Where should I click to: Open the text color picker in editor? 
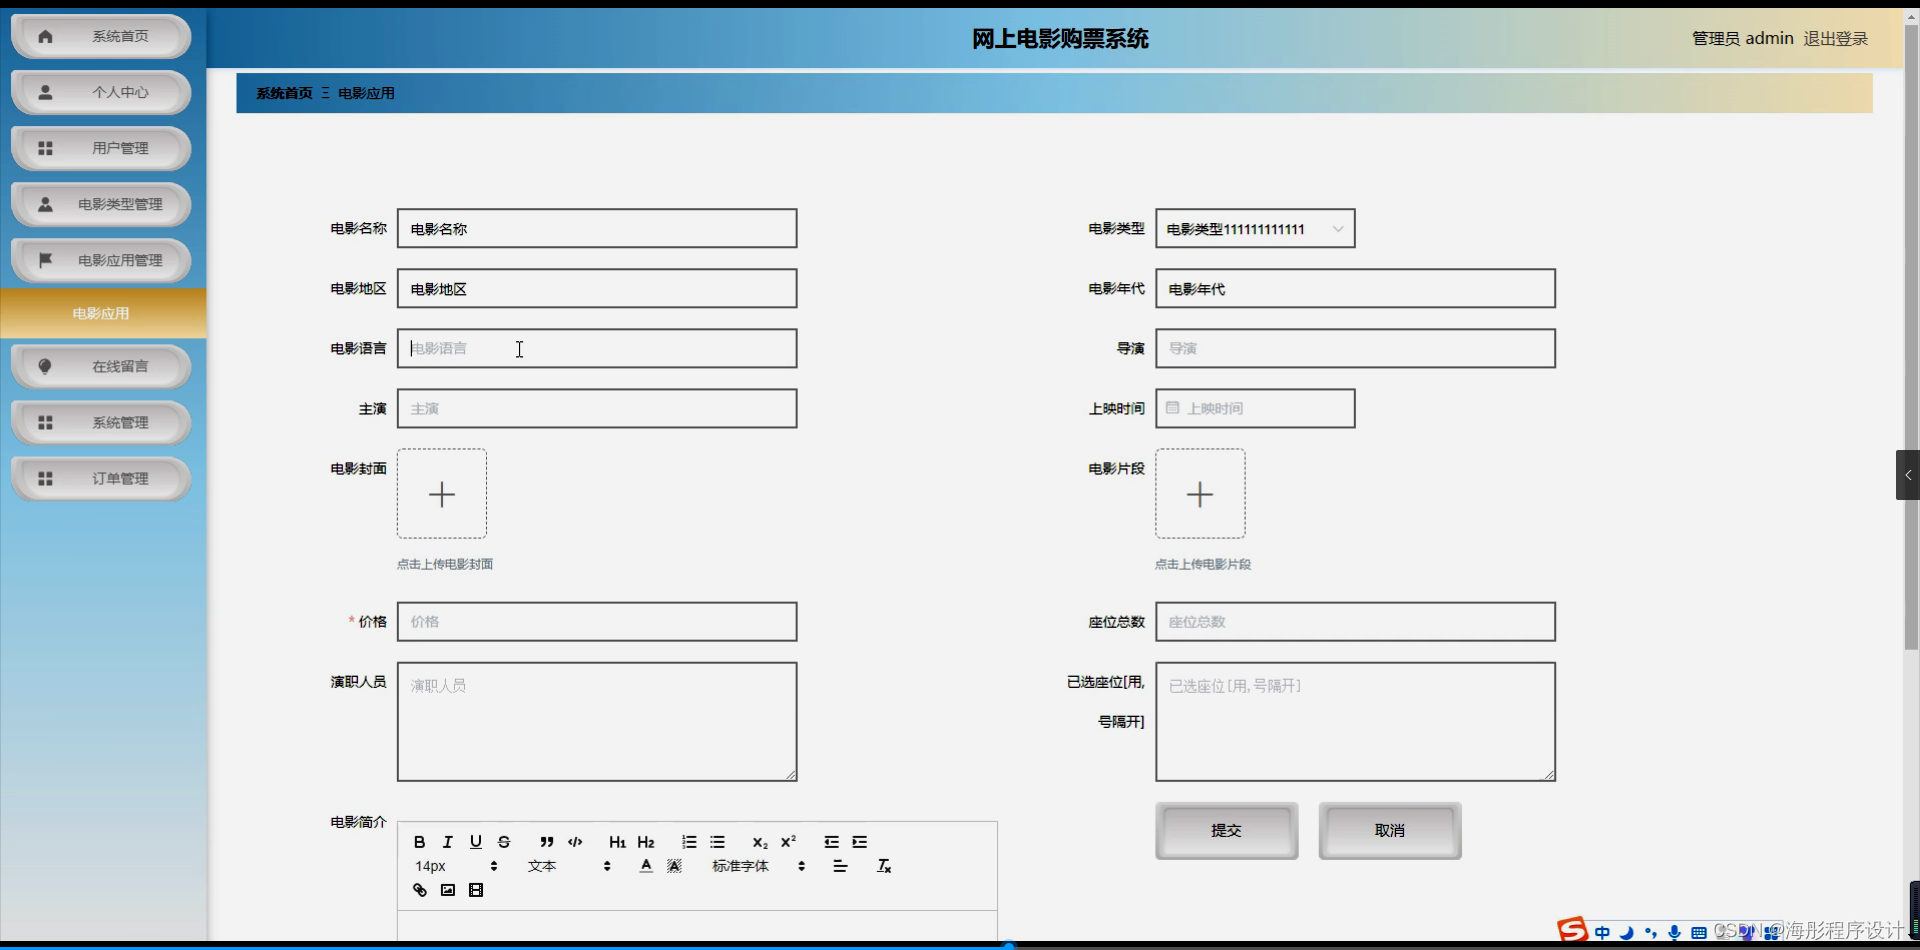pos(645,865)
